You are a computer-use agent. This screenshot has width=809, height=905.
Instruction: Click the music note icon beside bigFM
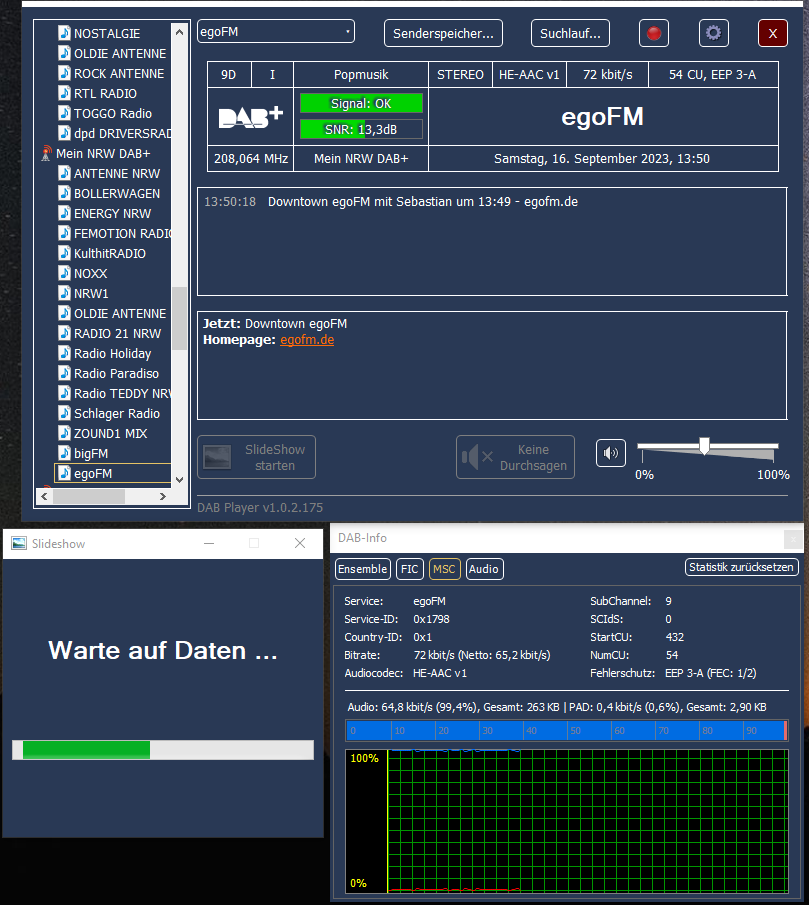[64, 453]
